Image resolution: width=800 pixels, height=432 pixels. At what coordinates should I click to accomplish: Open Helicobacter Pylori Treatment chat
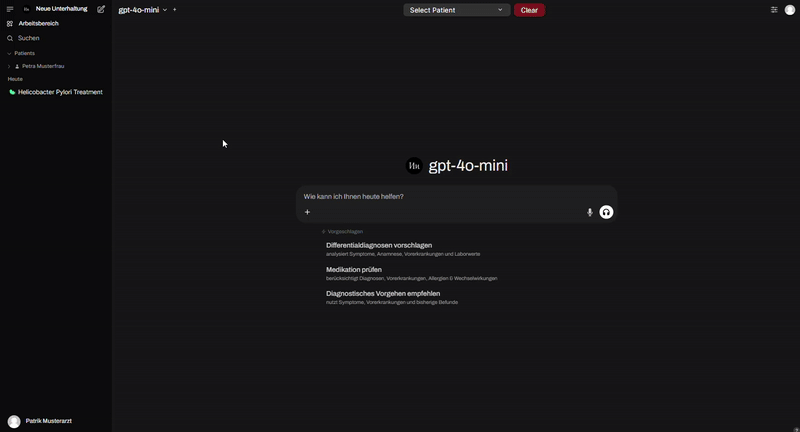tap(60, 92)
